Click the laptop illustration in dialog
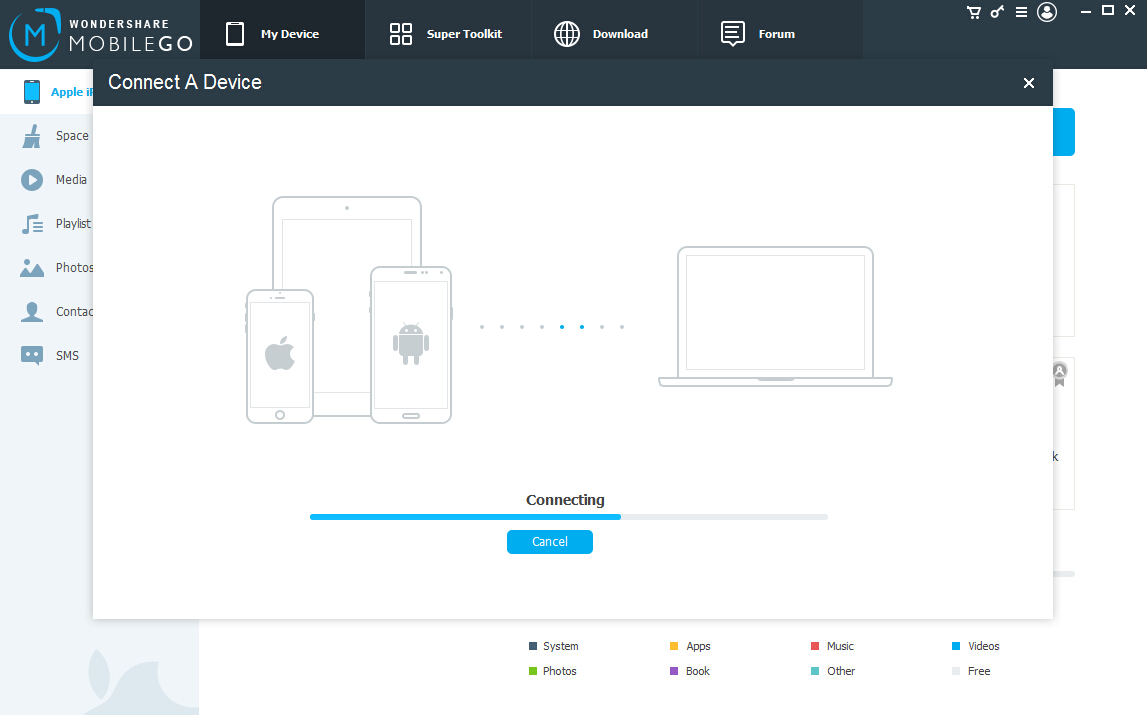1147x715 pixels. 775,316
